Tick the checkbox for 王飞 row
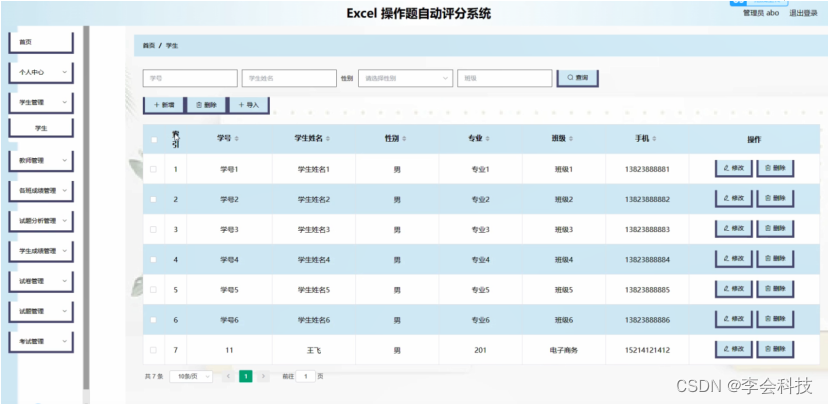Screen dimensions: 828x404 (154, 350)
